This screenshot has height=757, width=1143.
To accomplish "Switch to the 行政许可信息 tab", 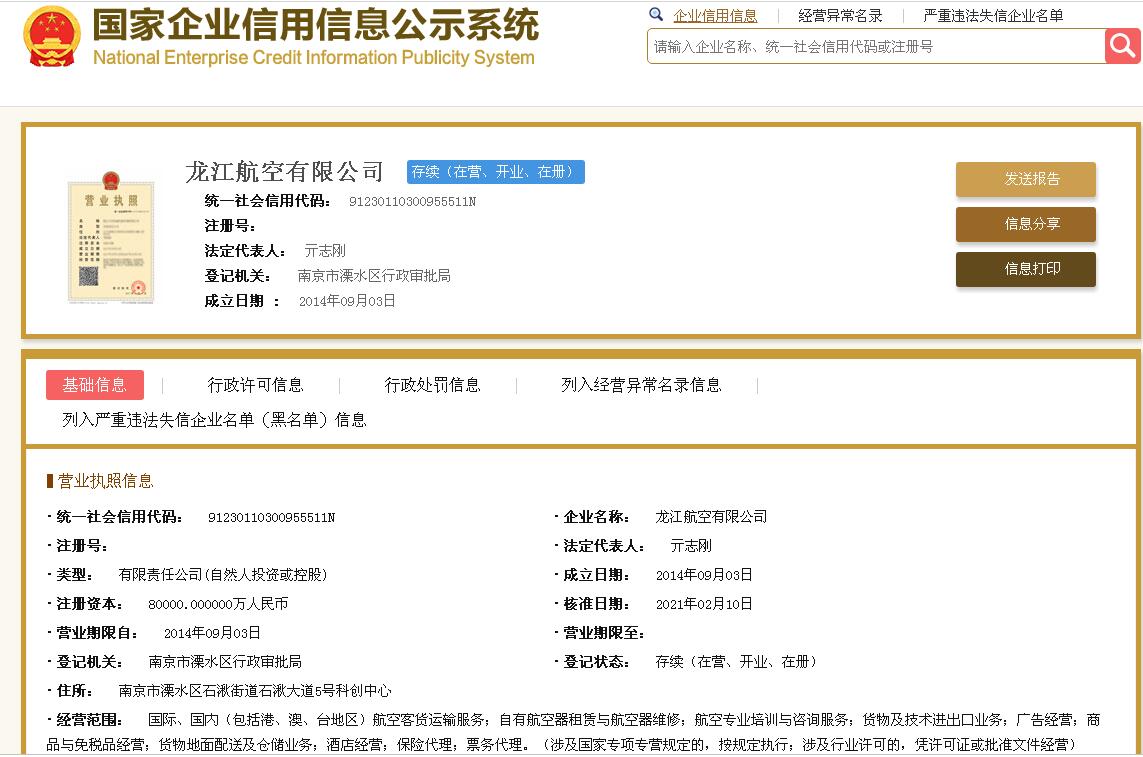I will (255, 385).
